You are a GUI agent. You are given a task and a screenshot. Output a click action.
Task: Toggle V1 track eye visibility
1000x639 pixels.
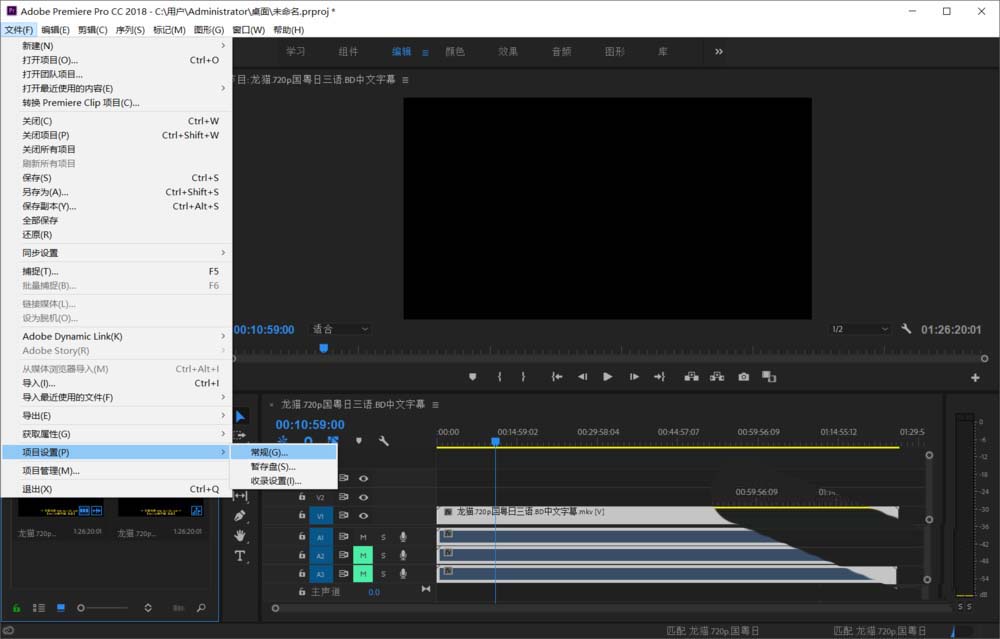click(363, 516)
